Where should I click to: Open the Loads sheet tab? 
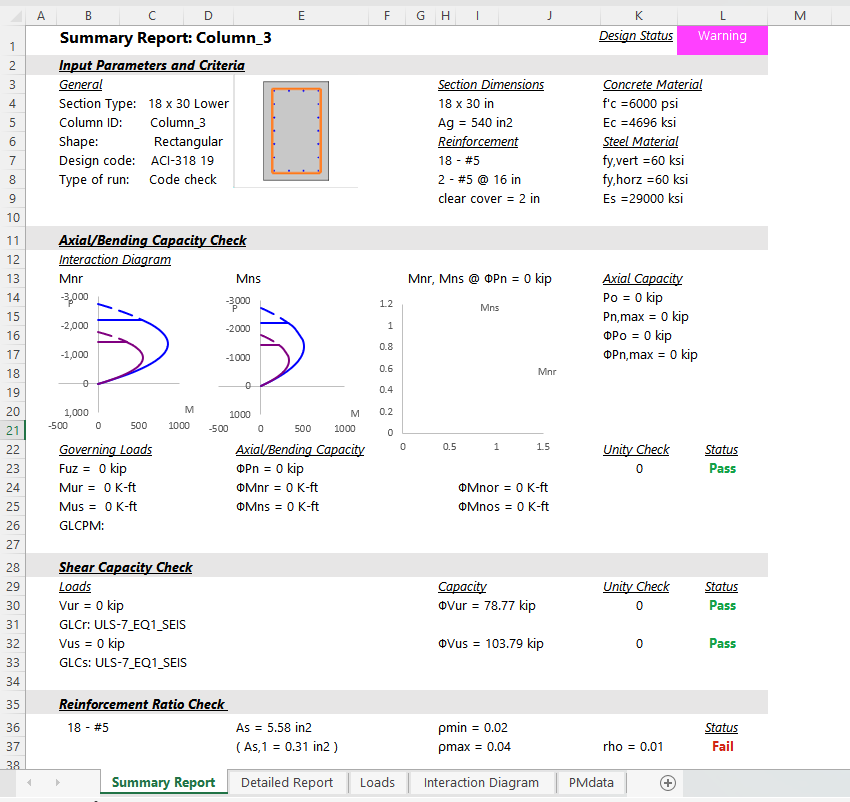(x=377, y=783)
